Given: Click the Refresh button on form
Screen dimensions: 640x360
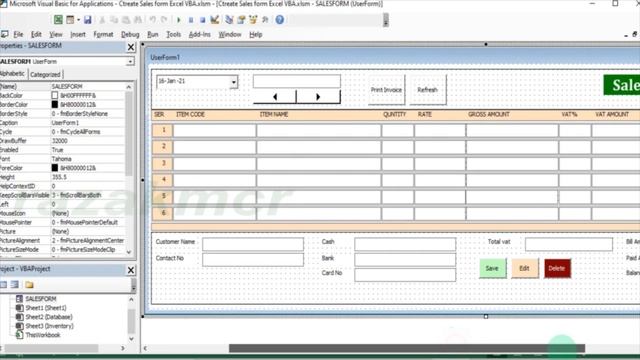Looking at the screenshot, I should pos(428,89).
